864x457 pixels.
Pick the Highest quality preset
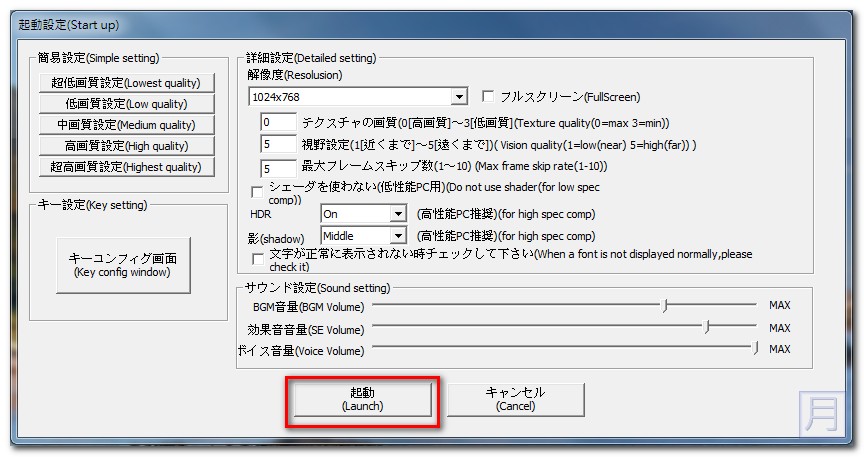126,167
